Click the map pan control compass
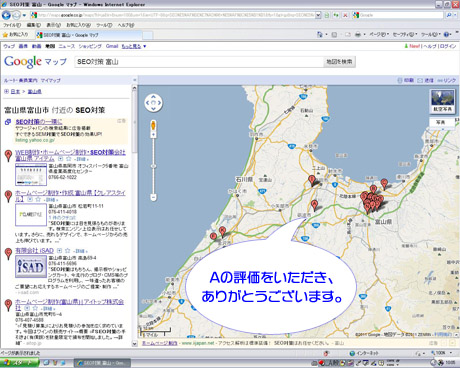This screenshot has height=368, width=460. [x=153, y=103]
